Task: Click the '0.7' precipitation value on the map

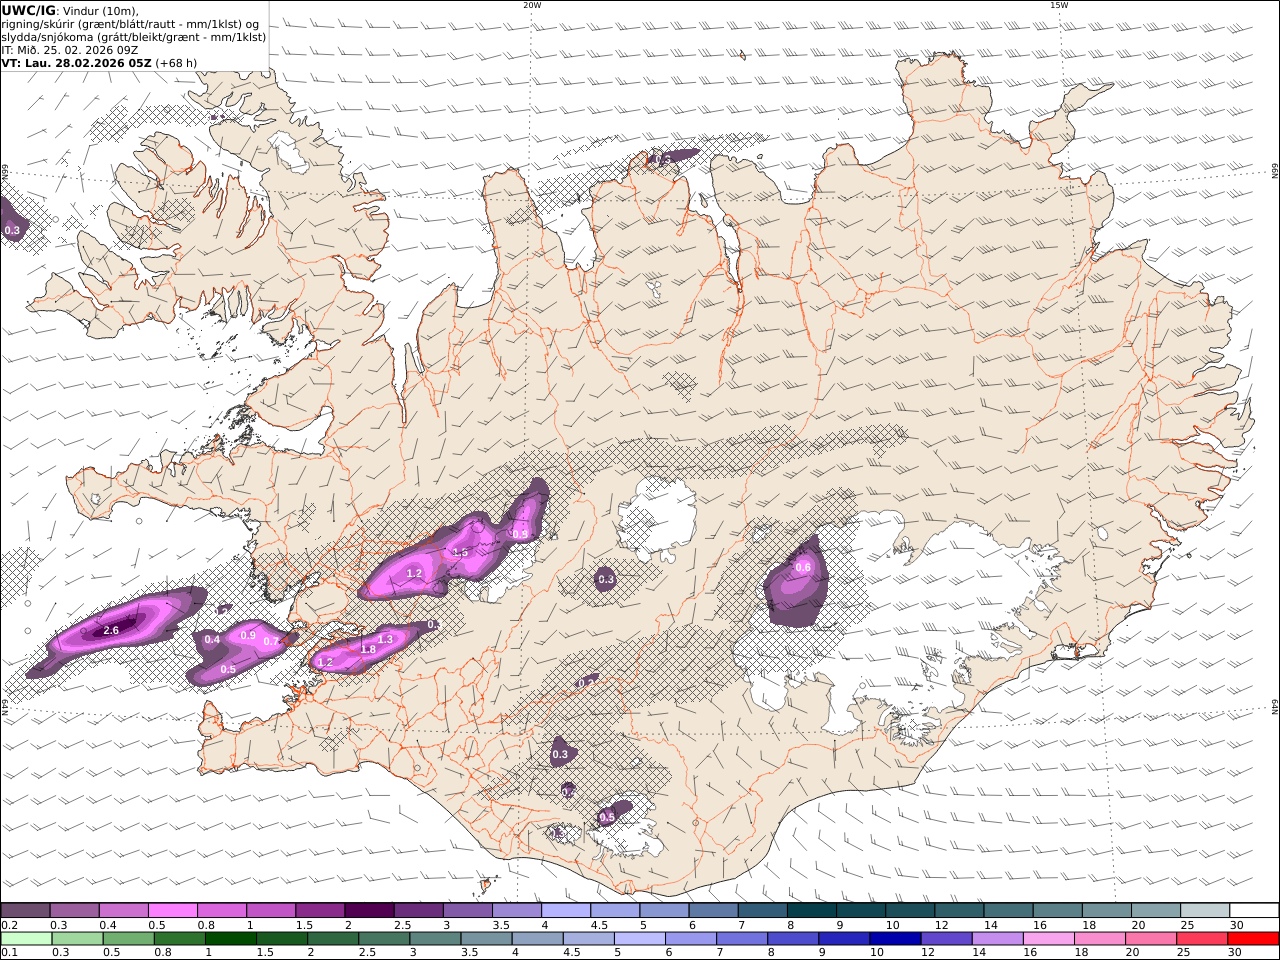Action: click(x=270, y=642)
